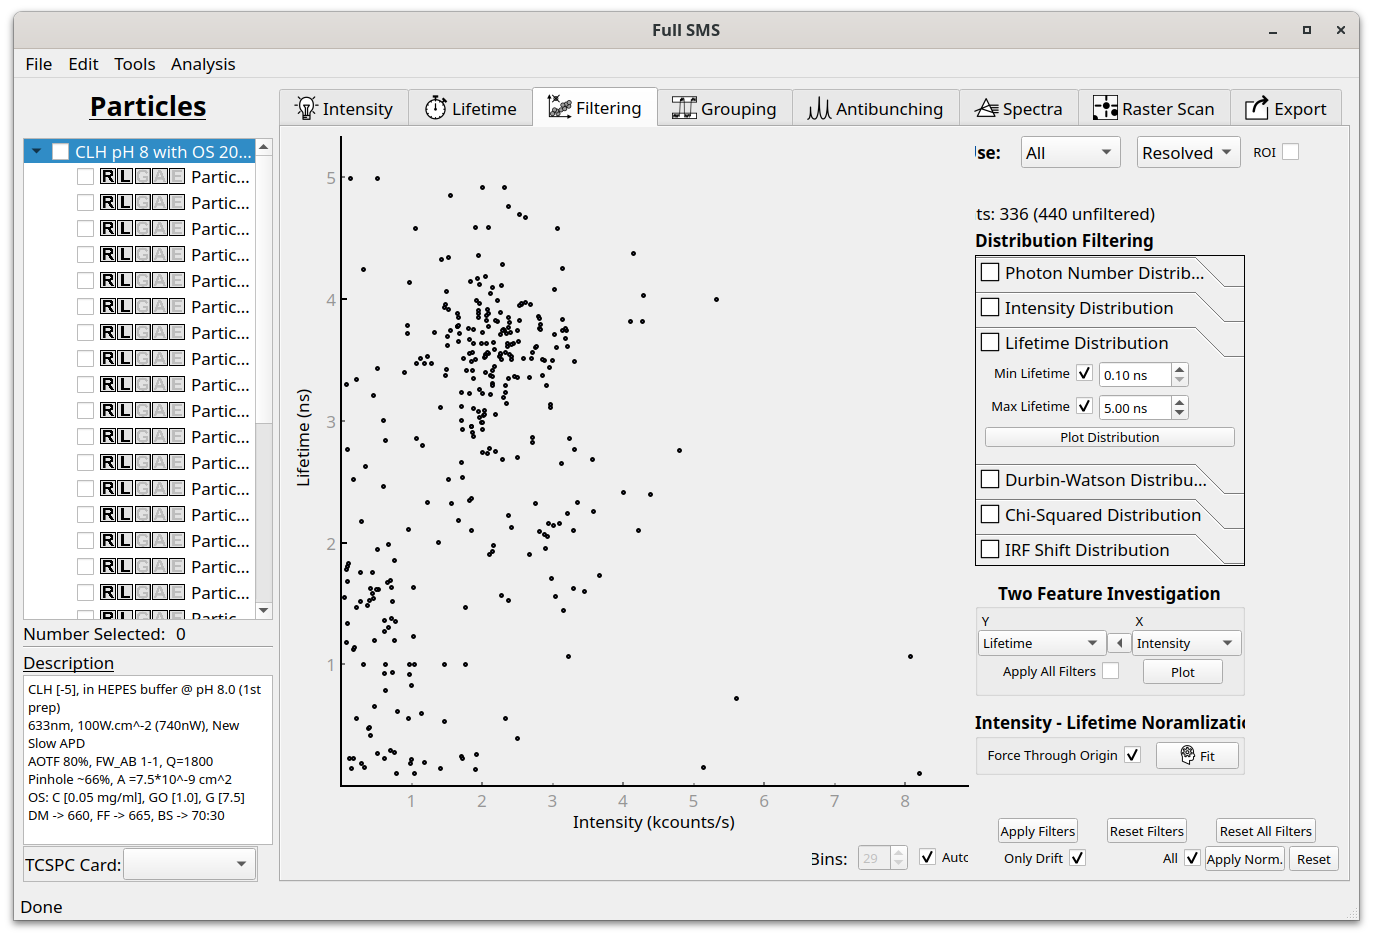1373x937 pixels.
Task: Enable Photon Number Distribution filter
Action: click(991, 272)
